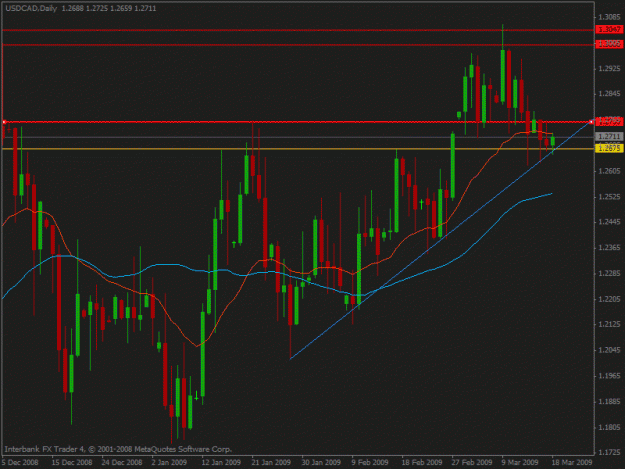Click the 1.2445 price axis label
Image resolution: width=625 pixels, height=469 pixels.
(609, 222)
